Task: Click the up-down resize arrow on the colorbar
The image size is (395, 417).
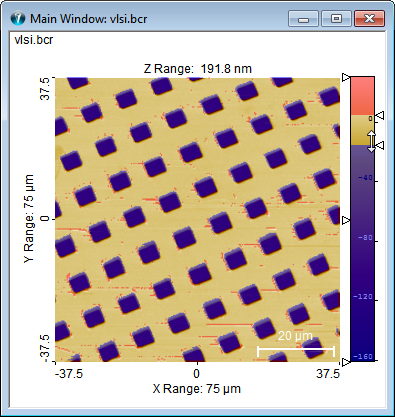Action: click(371, 141)
